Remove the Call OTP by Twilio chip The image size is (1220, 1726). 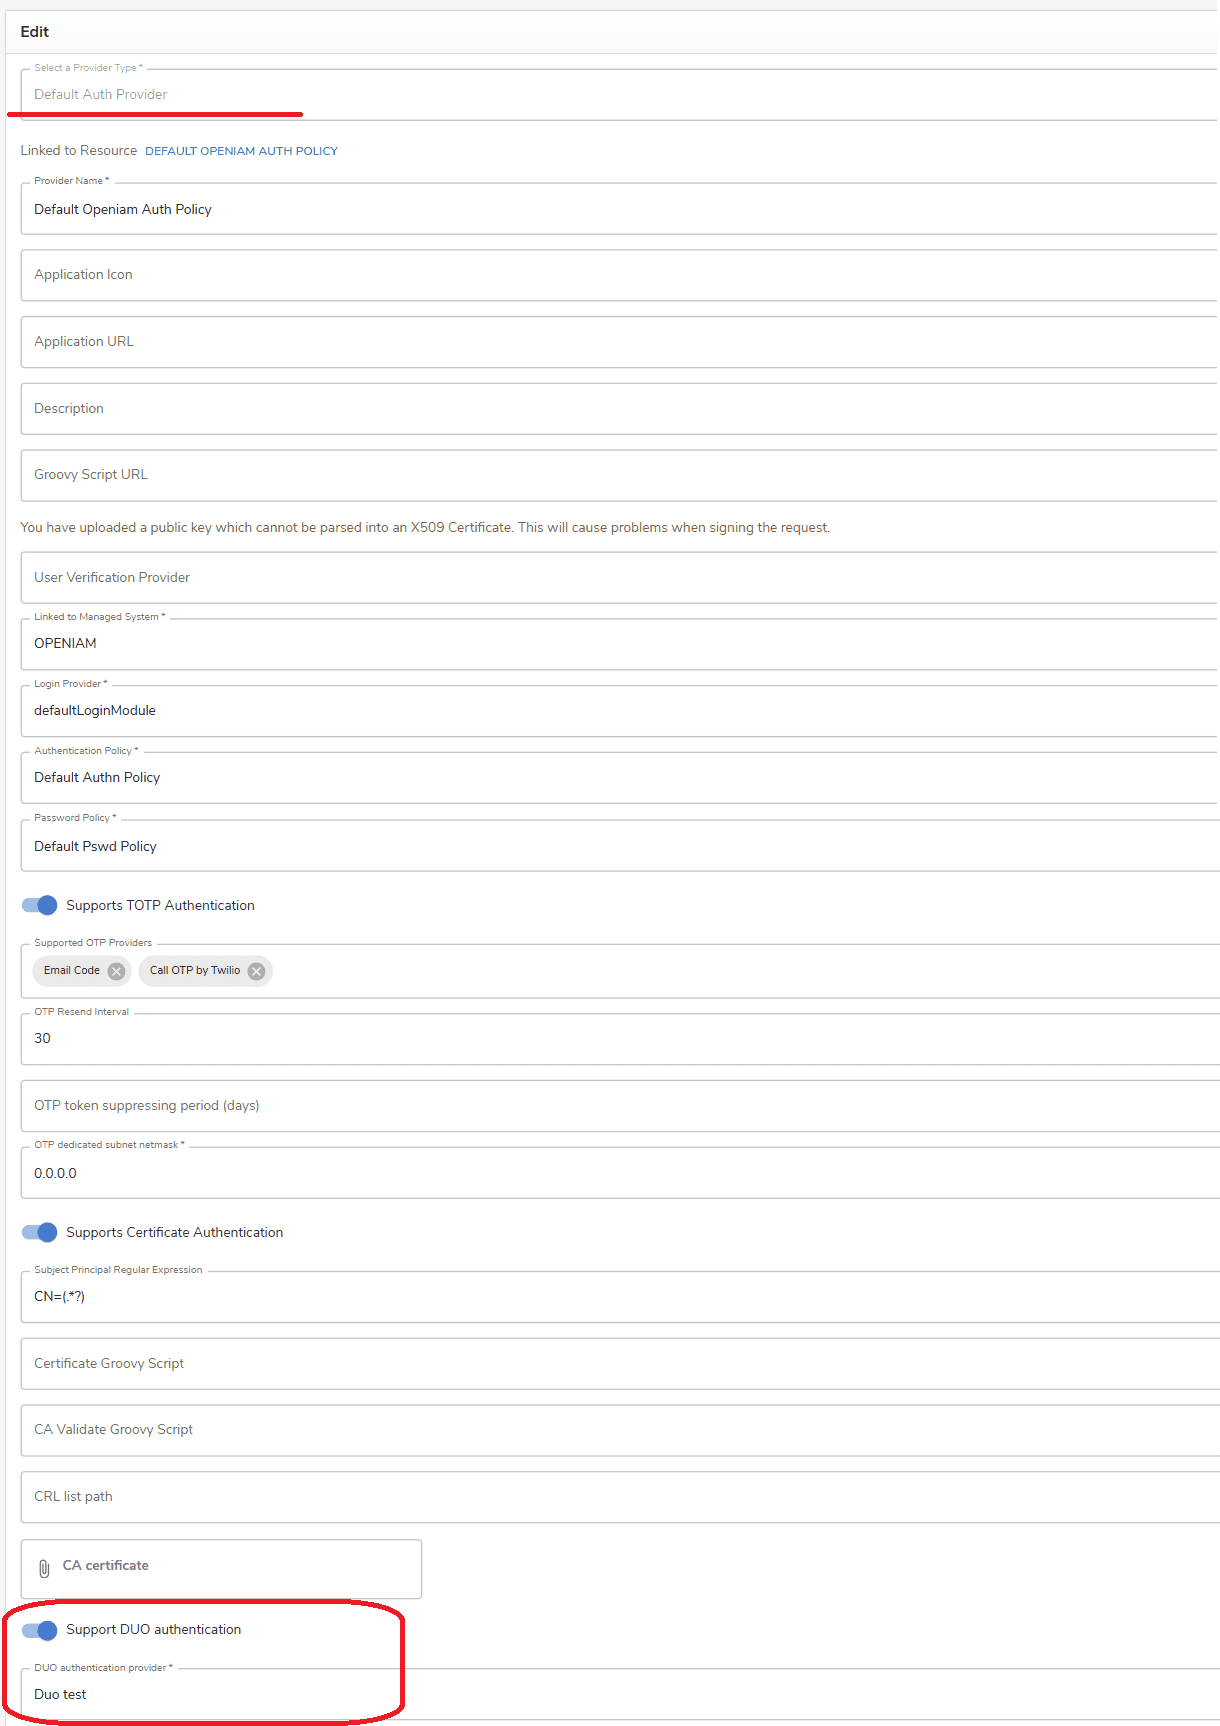256,971
